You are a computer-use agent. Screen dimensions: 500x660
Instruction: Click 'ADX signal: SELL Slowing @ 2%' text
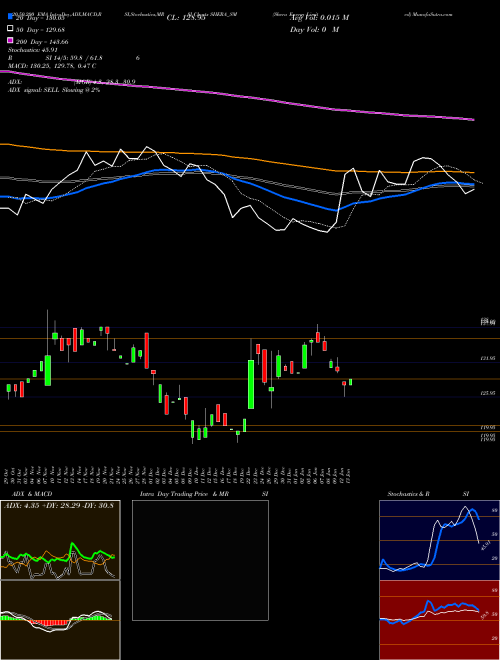(54, 90)
